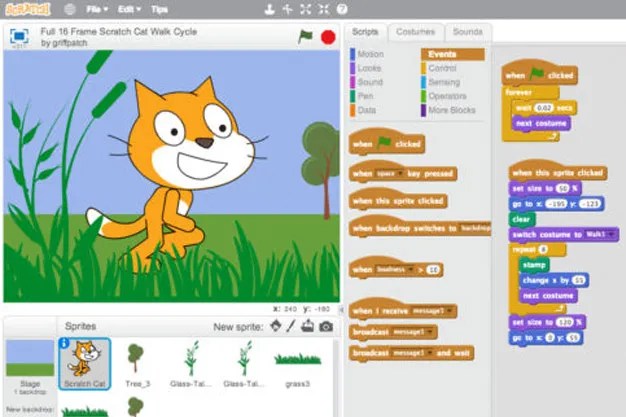Viewport: 626px width, 417px height.
Task: Collapse the stage with small arrow
Action: point(341,310)
